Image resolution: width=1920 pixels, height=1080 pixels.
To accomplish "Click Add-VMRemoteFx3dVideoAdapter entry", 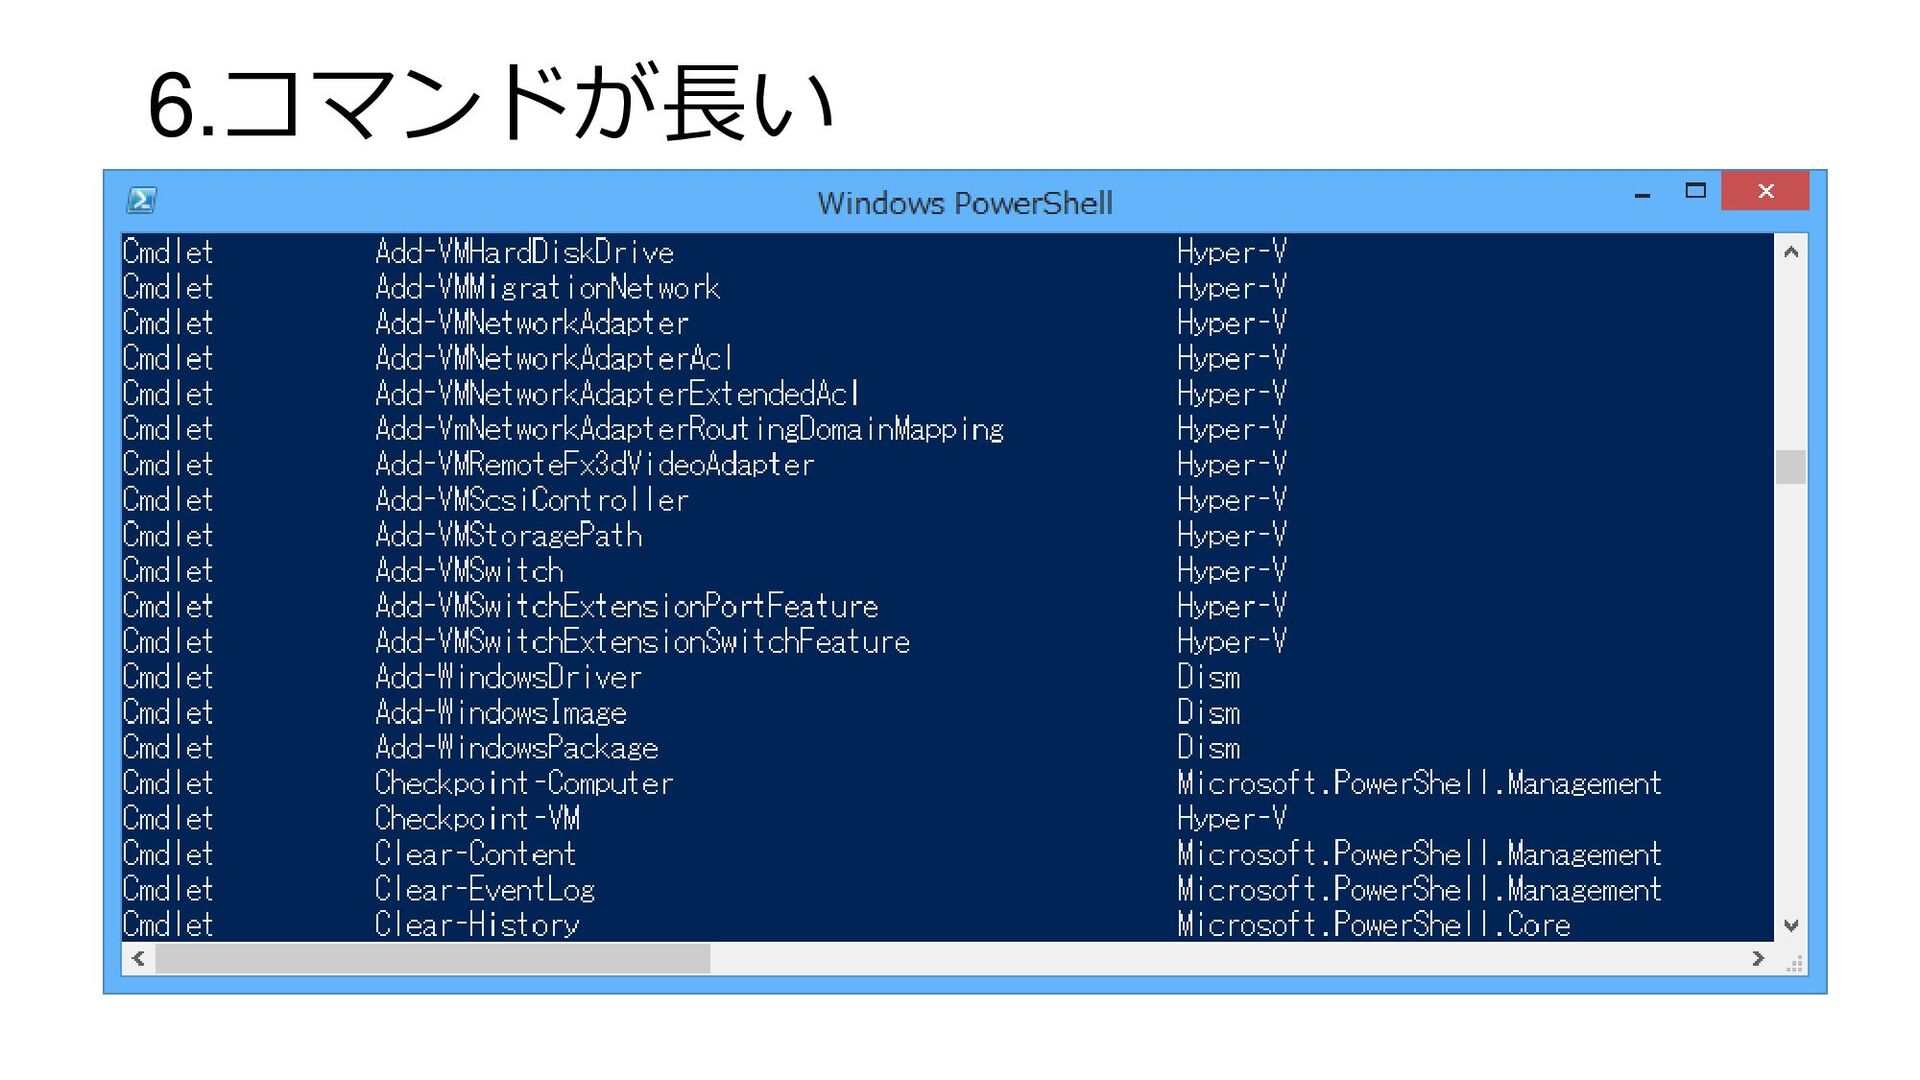I will point(594,465).
